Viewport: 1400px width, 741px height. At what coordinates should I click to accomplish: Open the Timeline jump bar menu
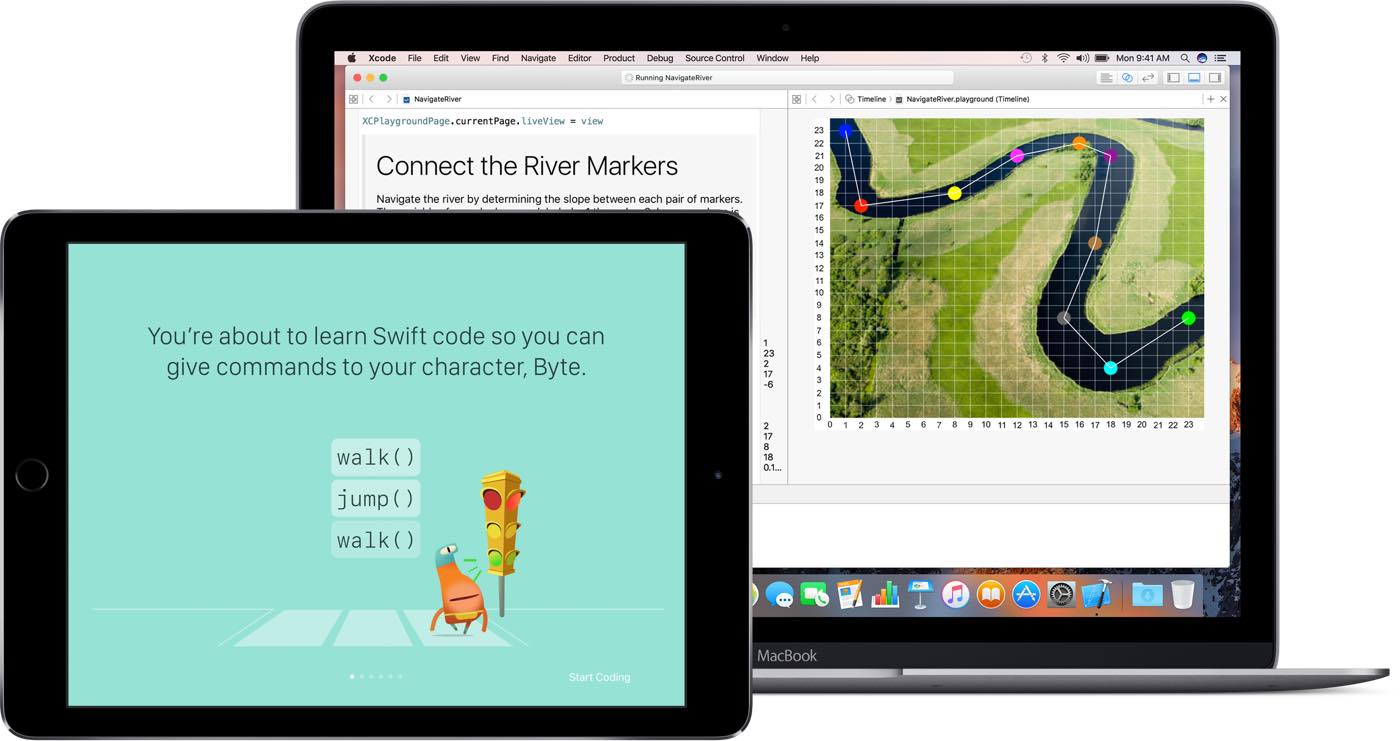pos(865,99)
